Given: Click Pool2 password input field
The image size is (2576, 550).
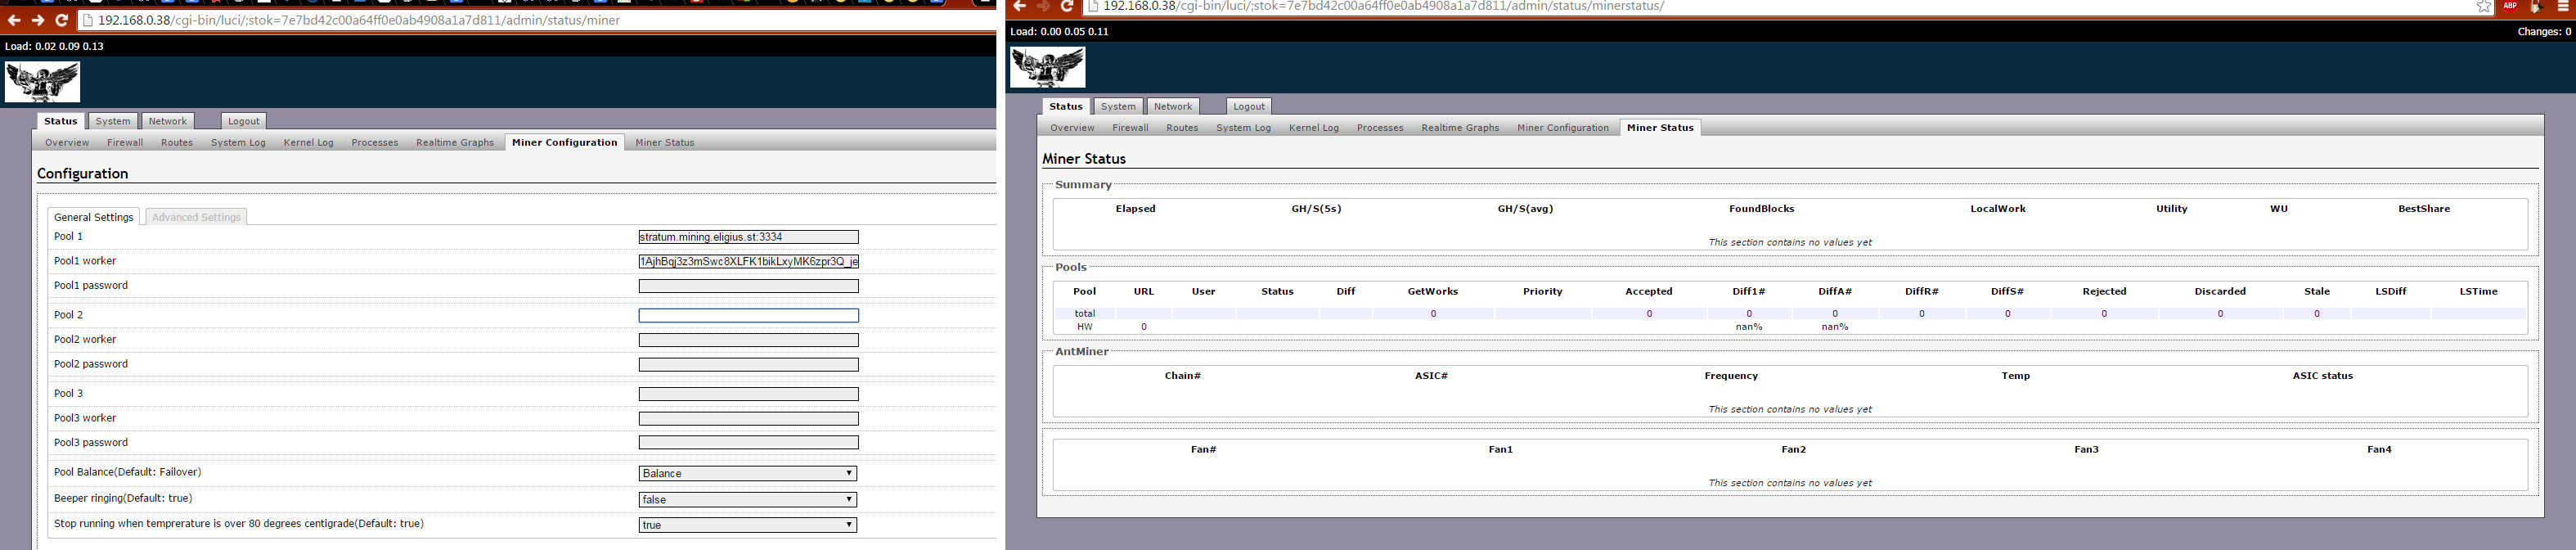Looking at the screenshot, I should coord(748,364).
